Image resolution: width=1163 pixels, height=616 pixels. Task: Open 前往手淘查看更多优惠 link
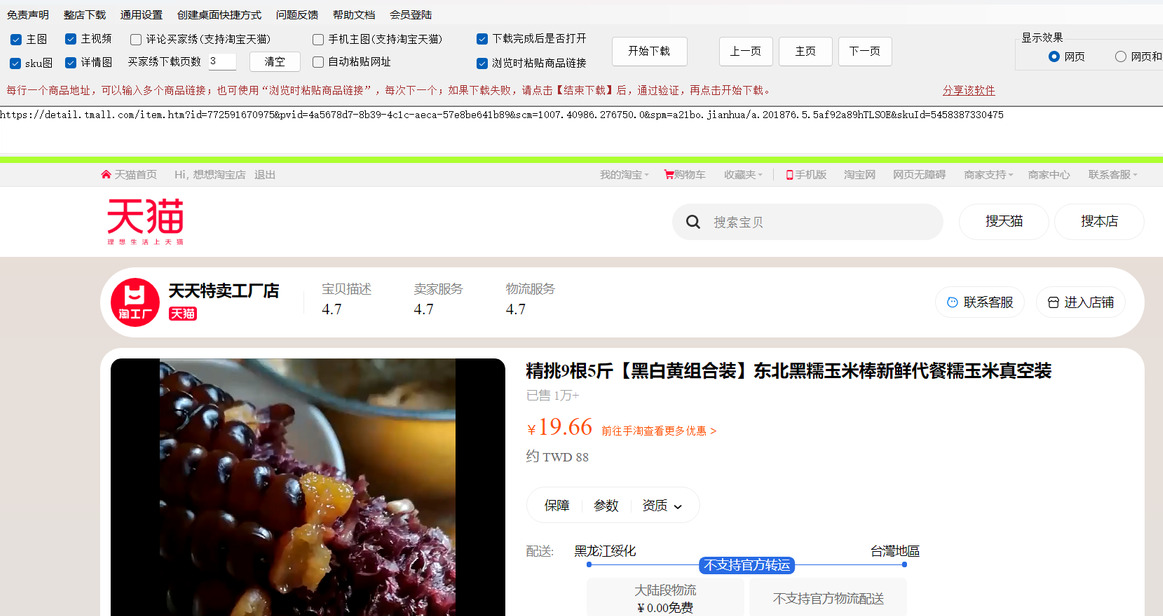pos(659,431)
